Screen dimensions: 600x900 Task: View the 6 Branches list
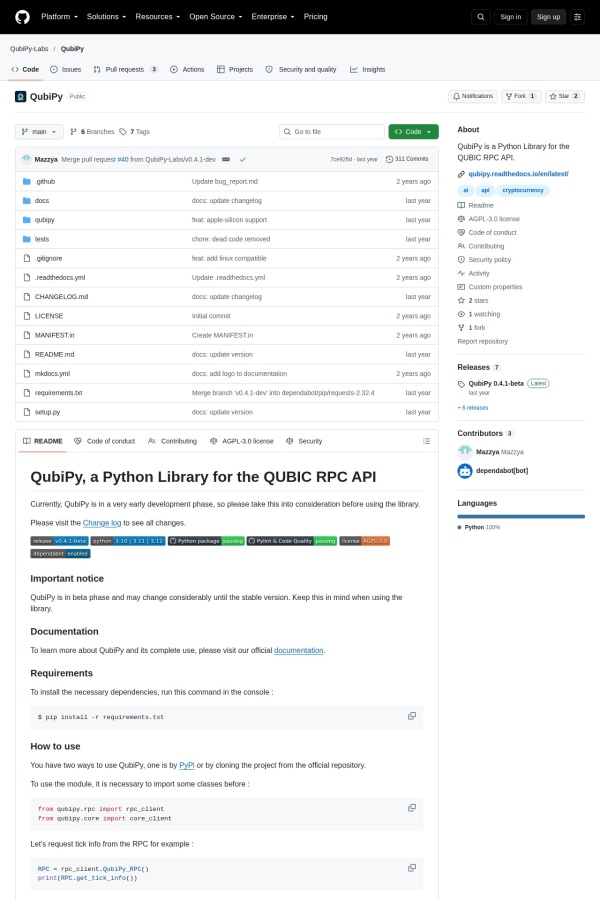[x=92, y=131]
